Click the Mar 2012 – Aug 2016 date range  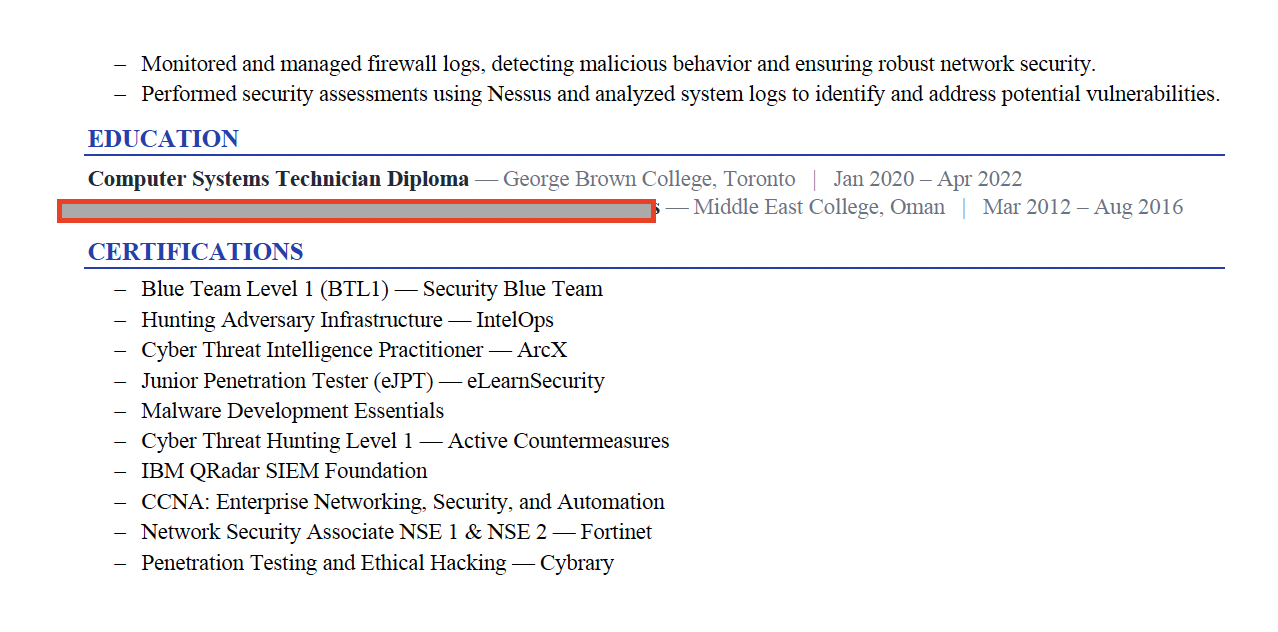tap(1083, 207)
